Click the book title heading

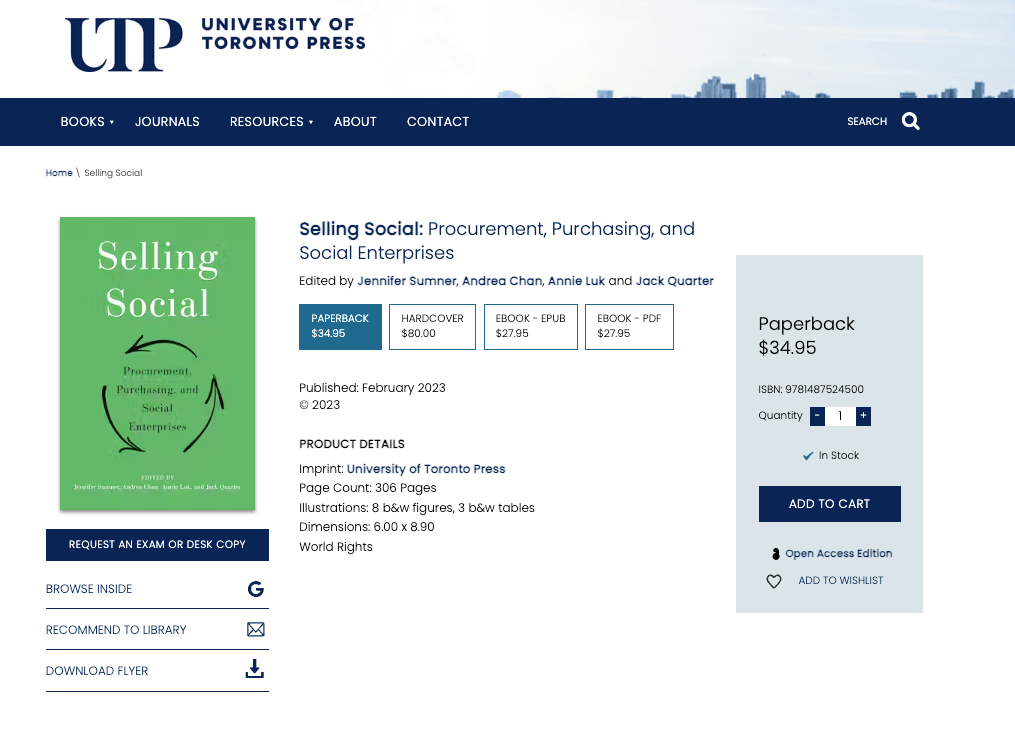(x=496, y=241)
